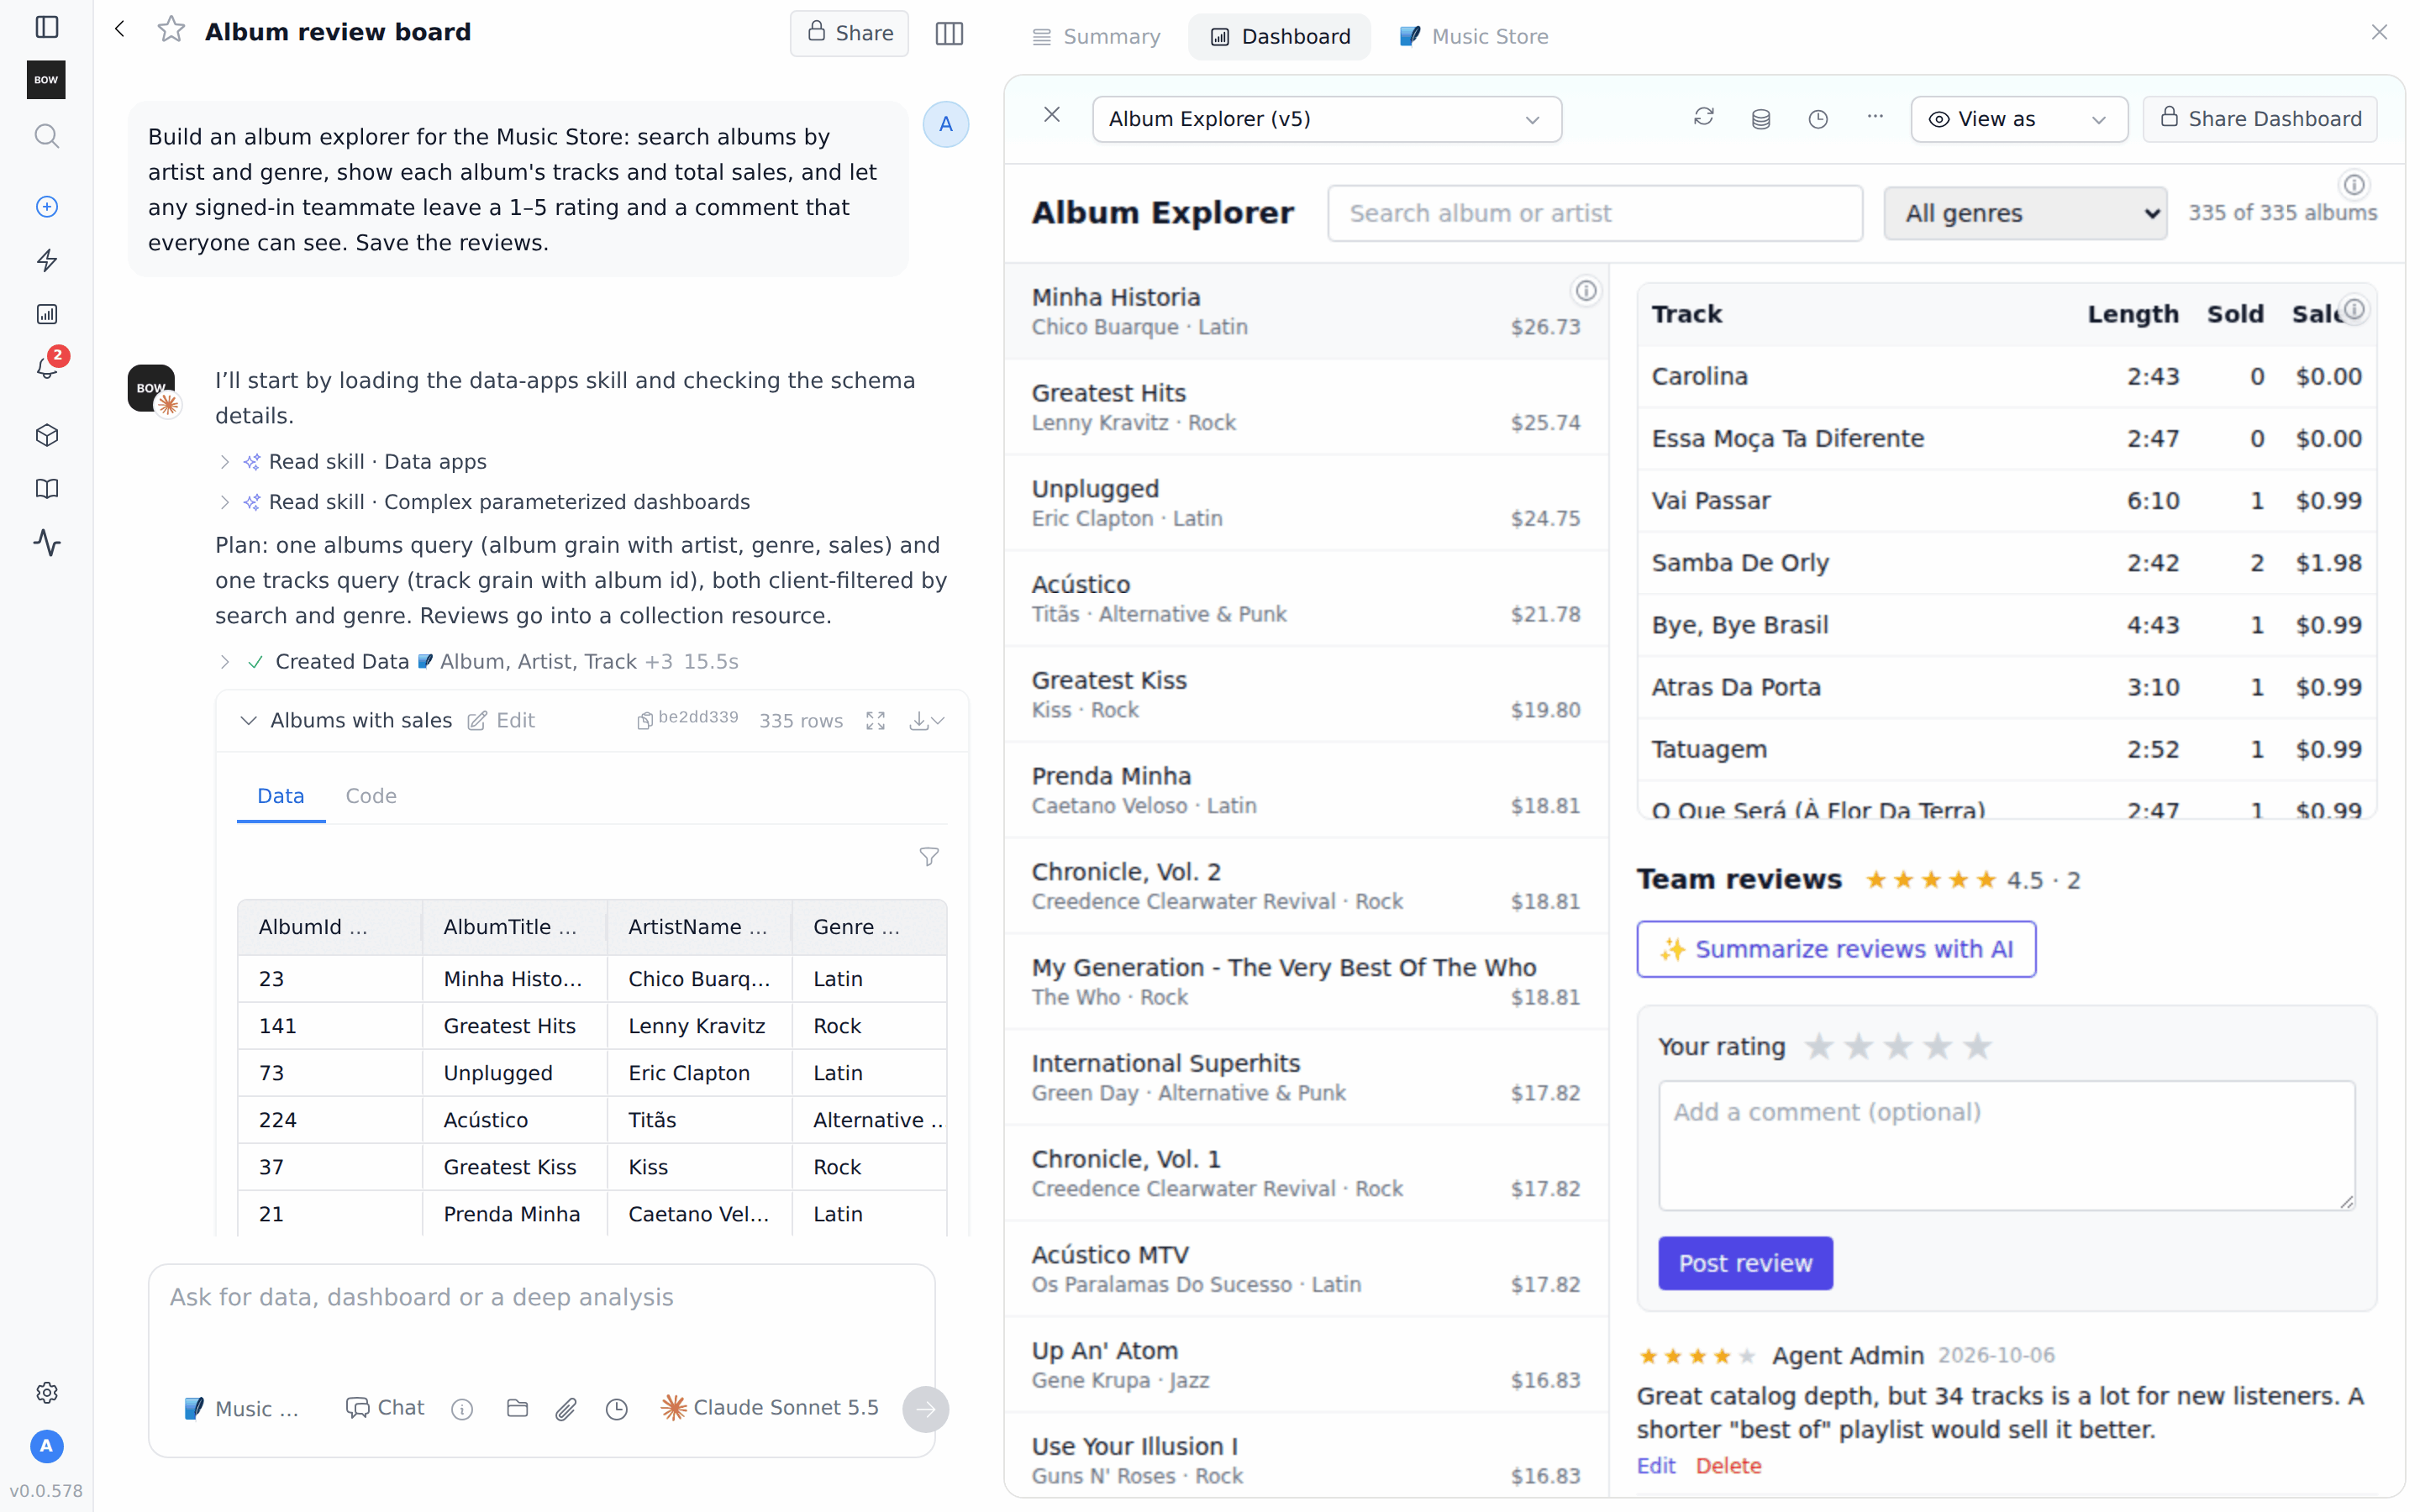2420x1512 pixels.
Task: Send the message with arrow button
Action: [925, 1409]
